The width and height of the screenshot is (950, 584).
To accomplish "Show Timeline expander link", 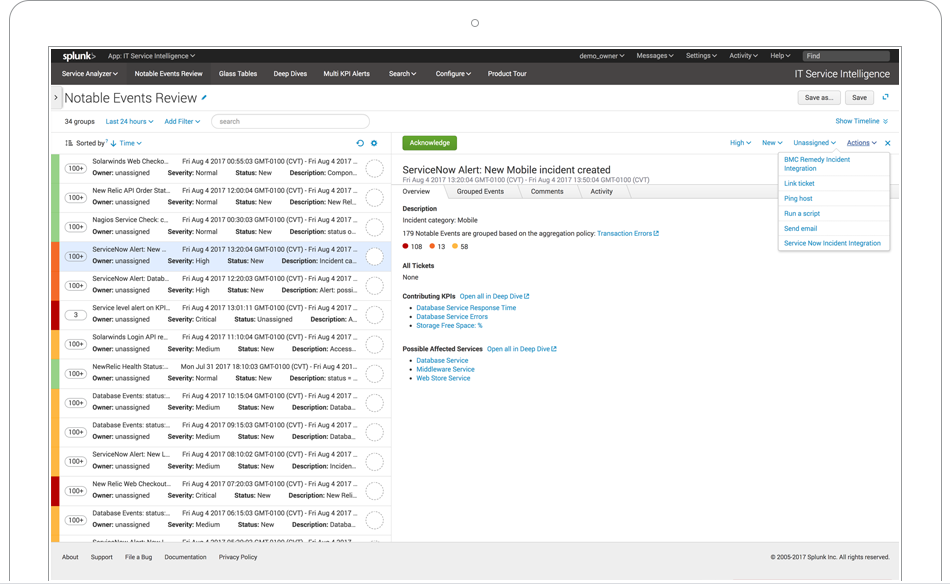I will coord(862,121).
